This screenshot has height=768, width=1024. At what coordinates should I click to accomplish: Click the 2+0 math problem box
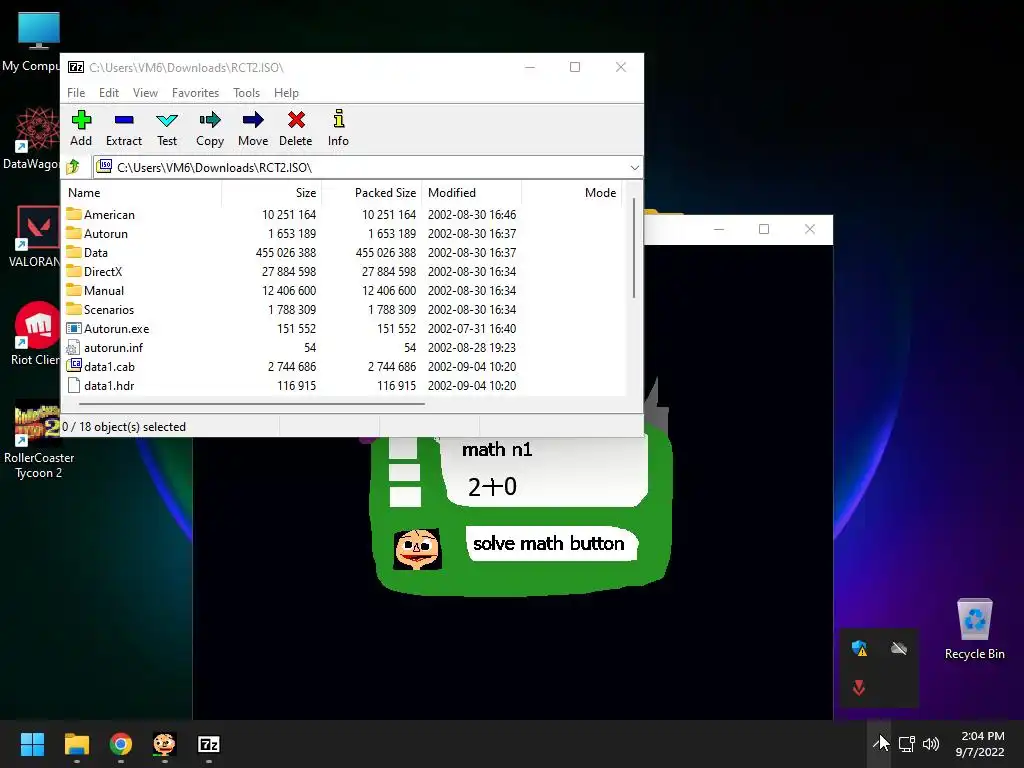point(545,470)
